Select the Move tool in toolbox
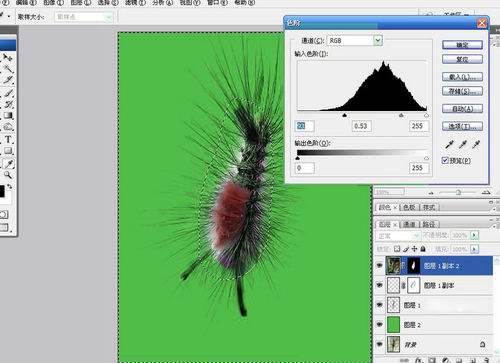The width and height of the screenshot is (500, 363). 8,58
